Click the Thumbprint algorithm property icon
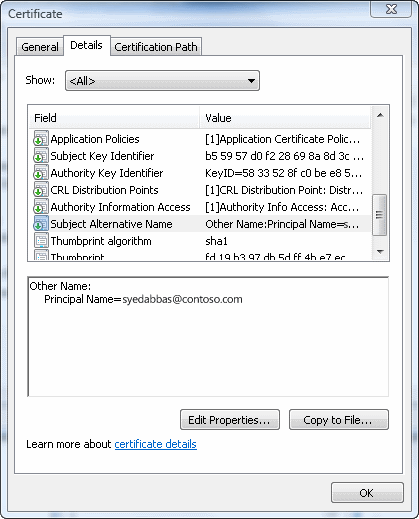The height and width of the screenshot is (519, 419). 41,241
